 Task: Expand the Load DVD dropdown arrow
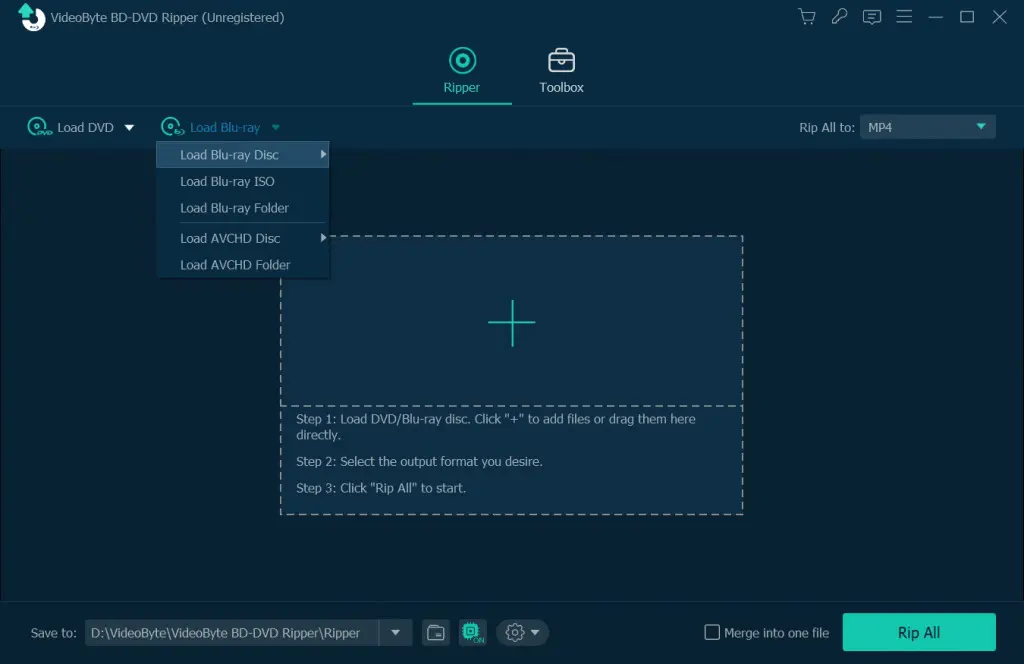129,128
